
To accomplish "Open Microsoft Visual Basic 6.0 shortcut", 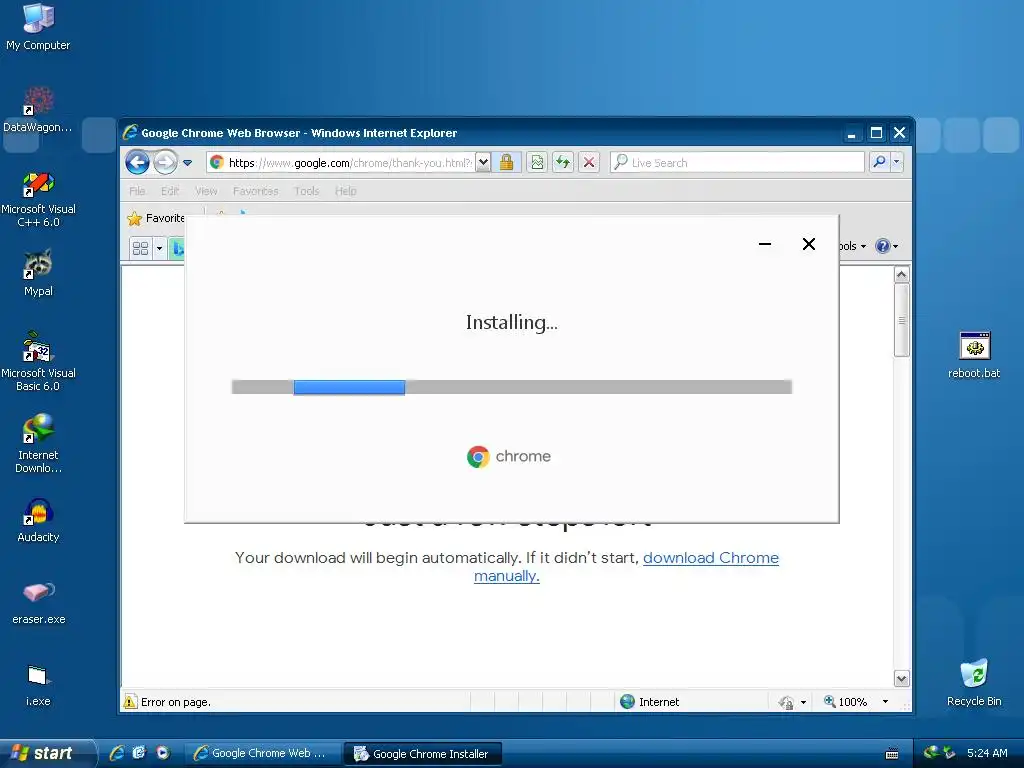I will [38, 362].
